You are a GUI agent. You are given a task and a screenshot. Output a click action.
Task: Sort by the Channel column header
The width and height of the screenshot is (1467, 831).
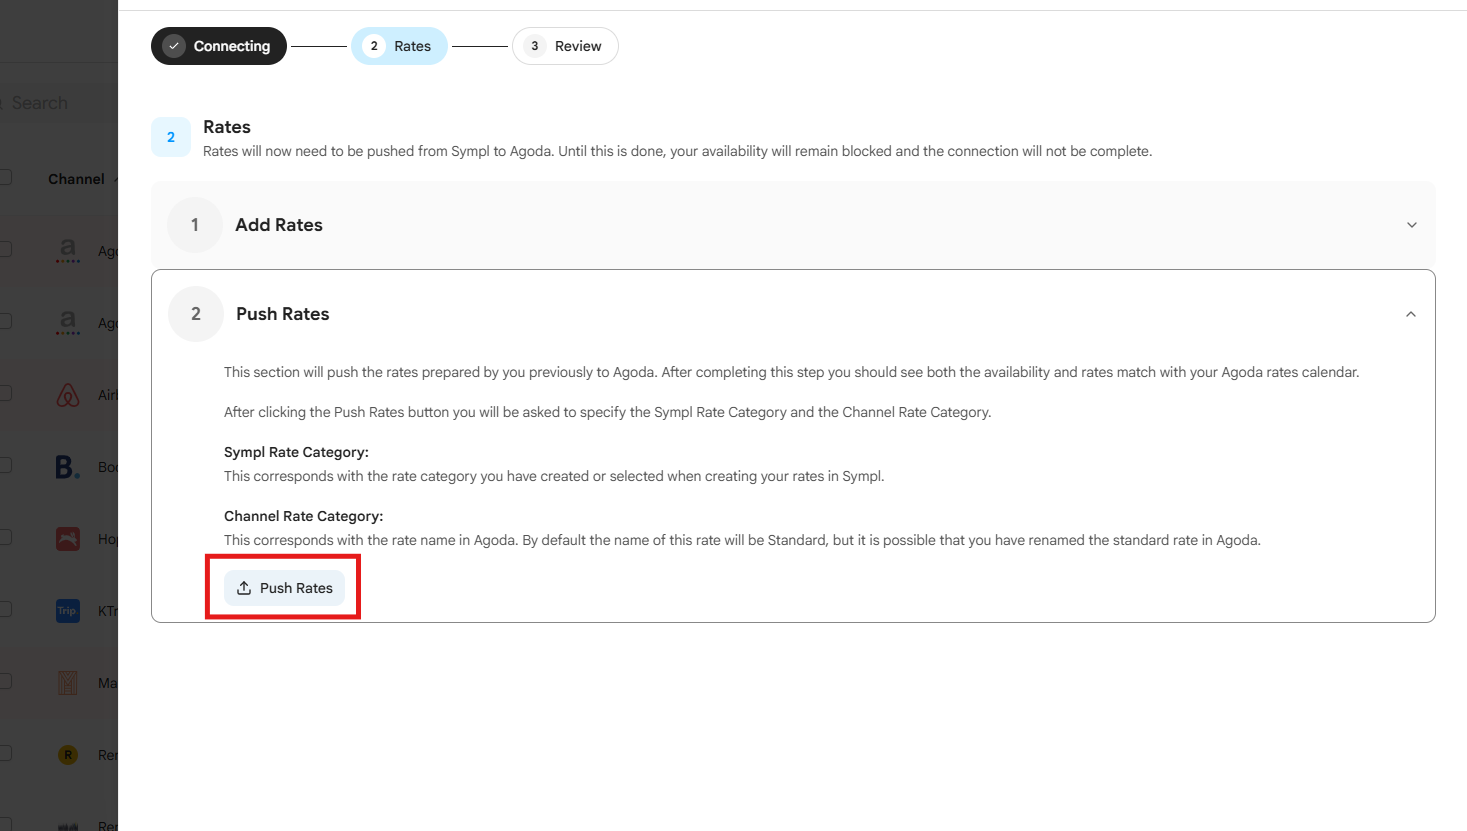76,179
